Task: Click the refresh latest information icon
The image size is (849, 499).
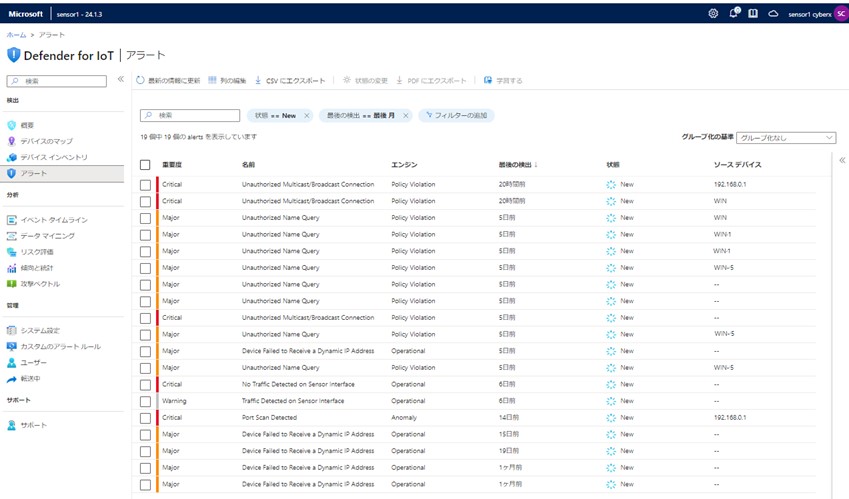Action: (140, 80)
